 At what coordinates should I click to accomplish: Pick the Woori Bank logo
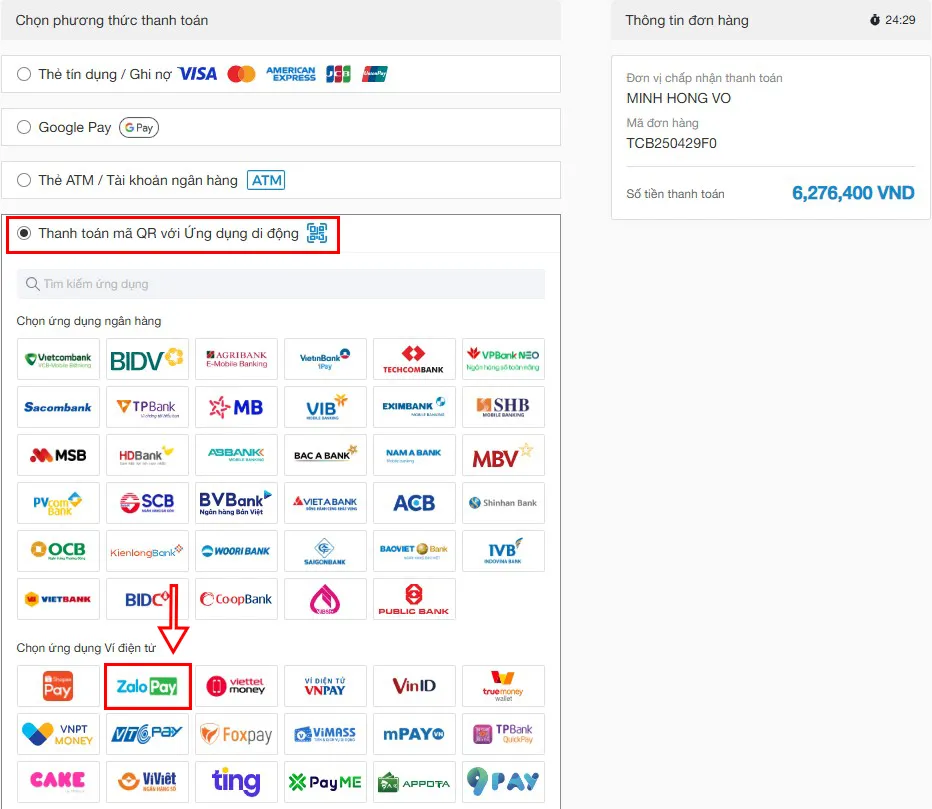[237, 551]
